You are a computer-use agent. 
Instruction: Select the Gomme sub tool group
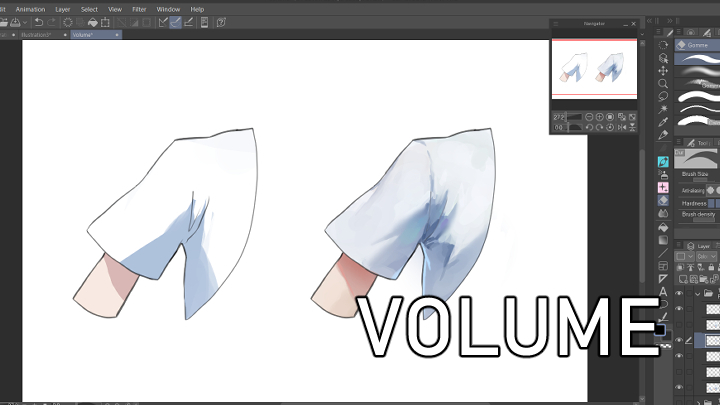(x=698, y=45)
